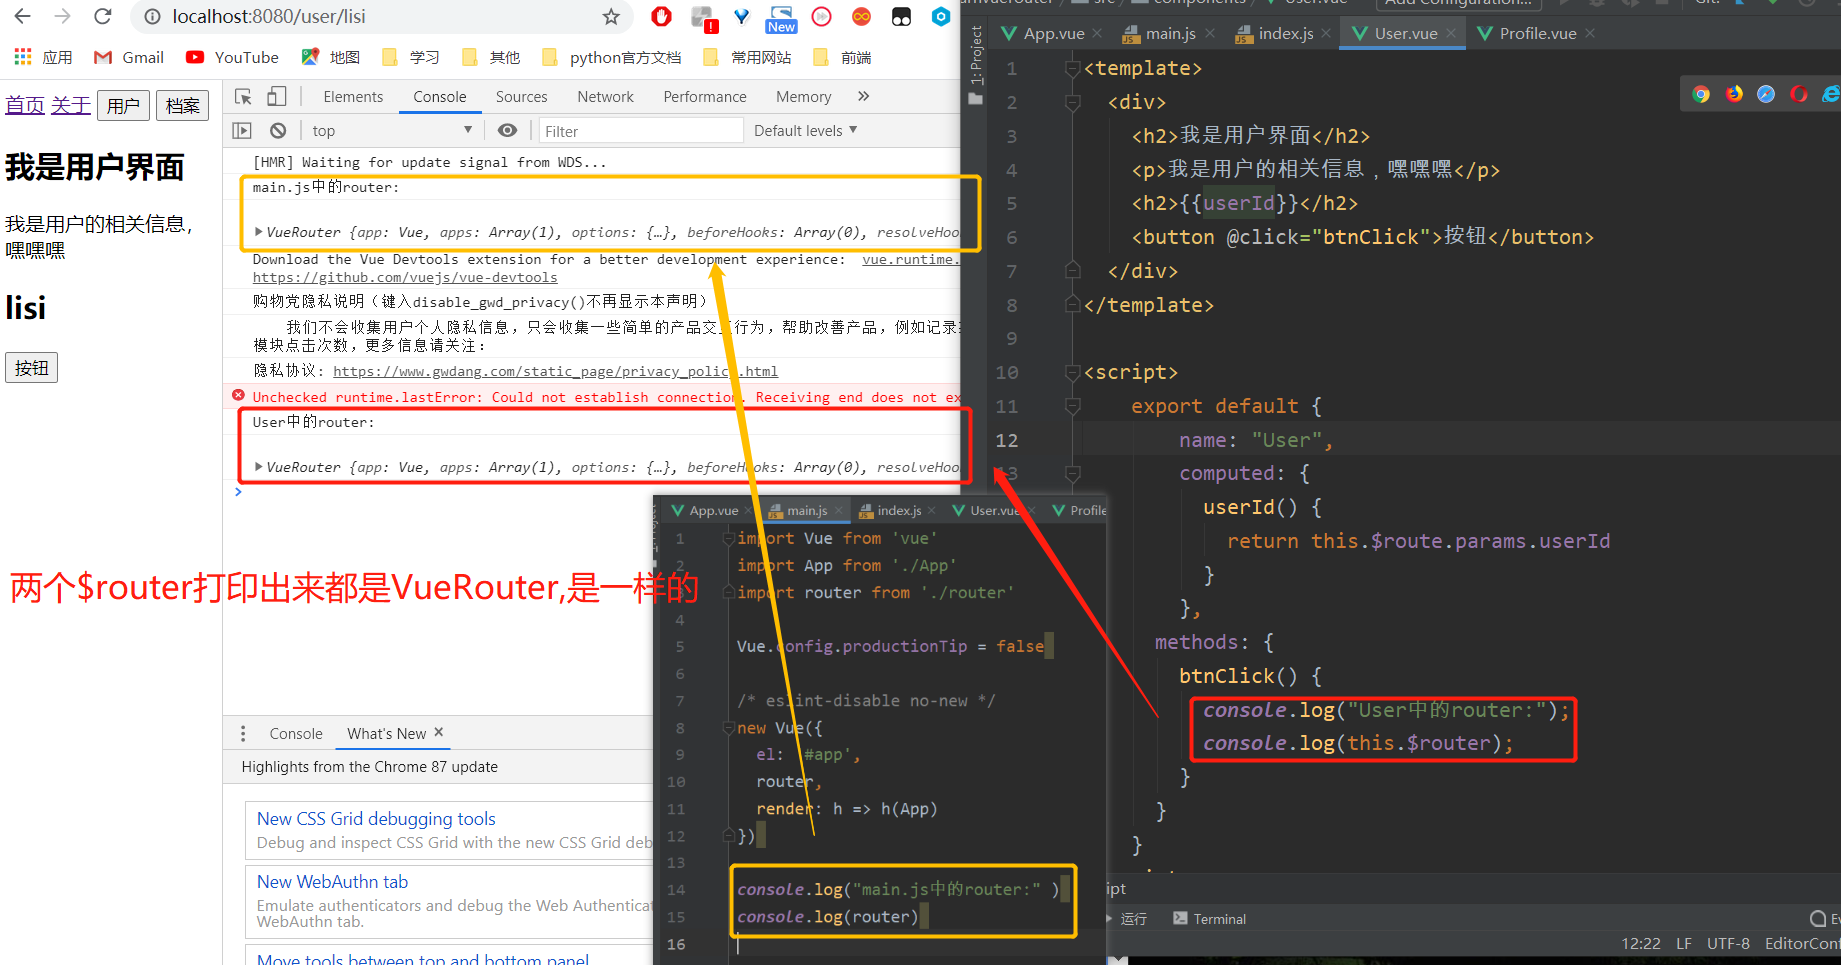1841x965 pixels.
Task: Open the Memory tab
Action: (803, 96)
